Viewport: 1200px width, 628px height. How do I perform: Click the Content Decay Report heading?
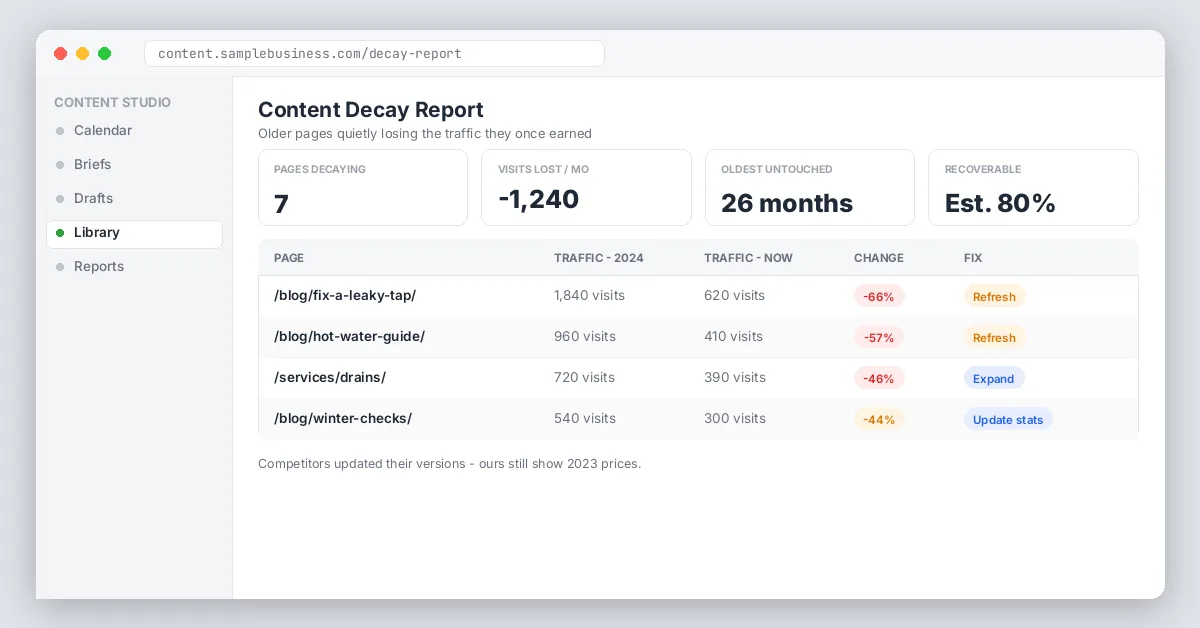coord(371,110)
